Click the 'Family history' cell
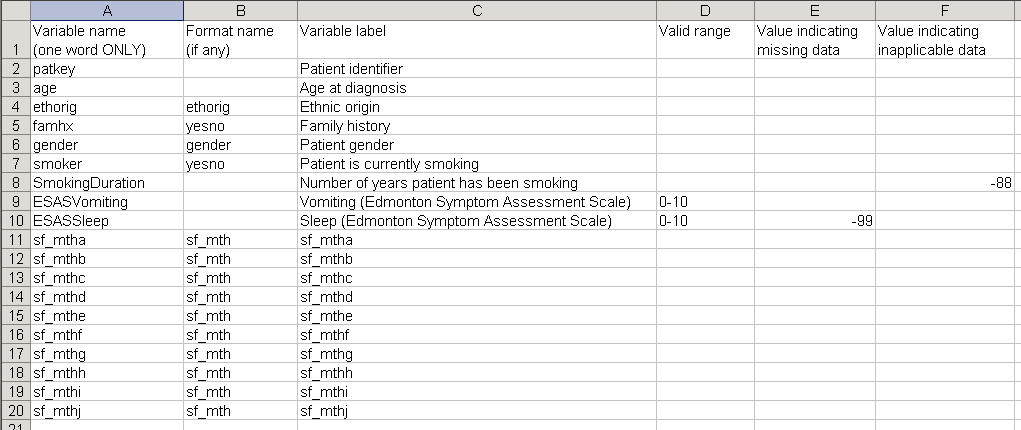Viewport: 1021px width, 430px height. pos(476,126)
